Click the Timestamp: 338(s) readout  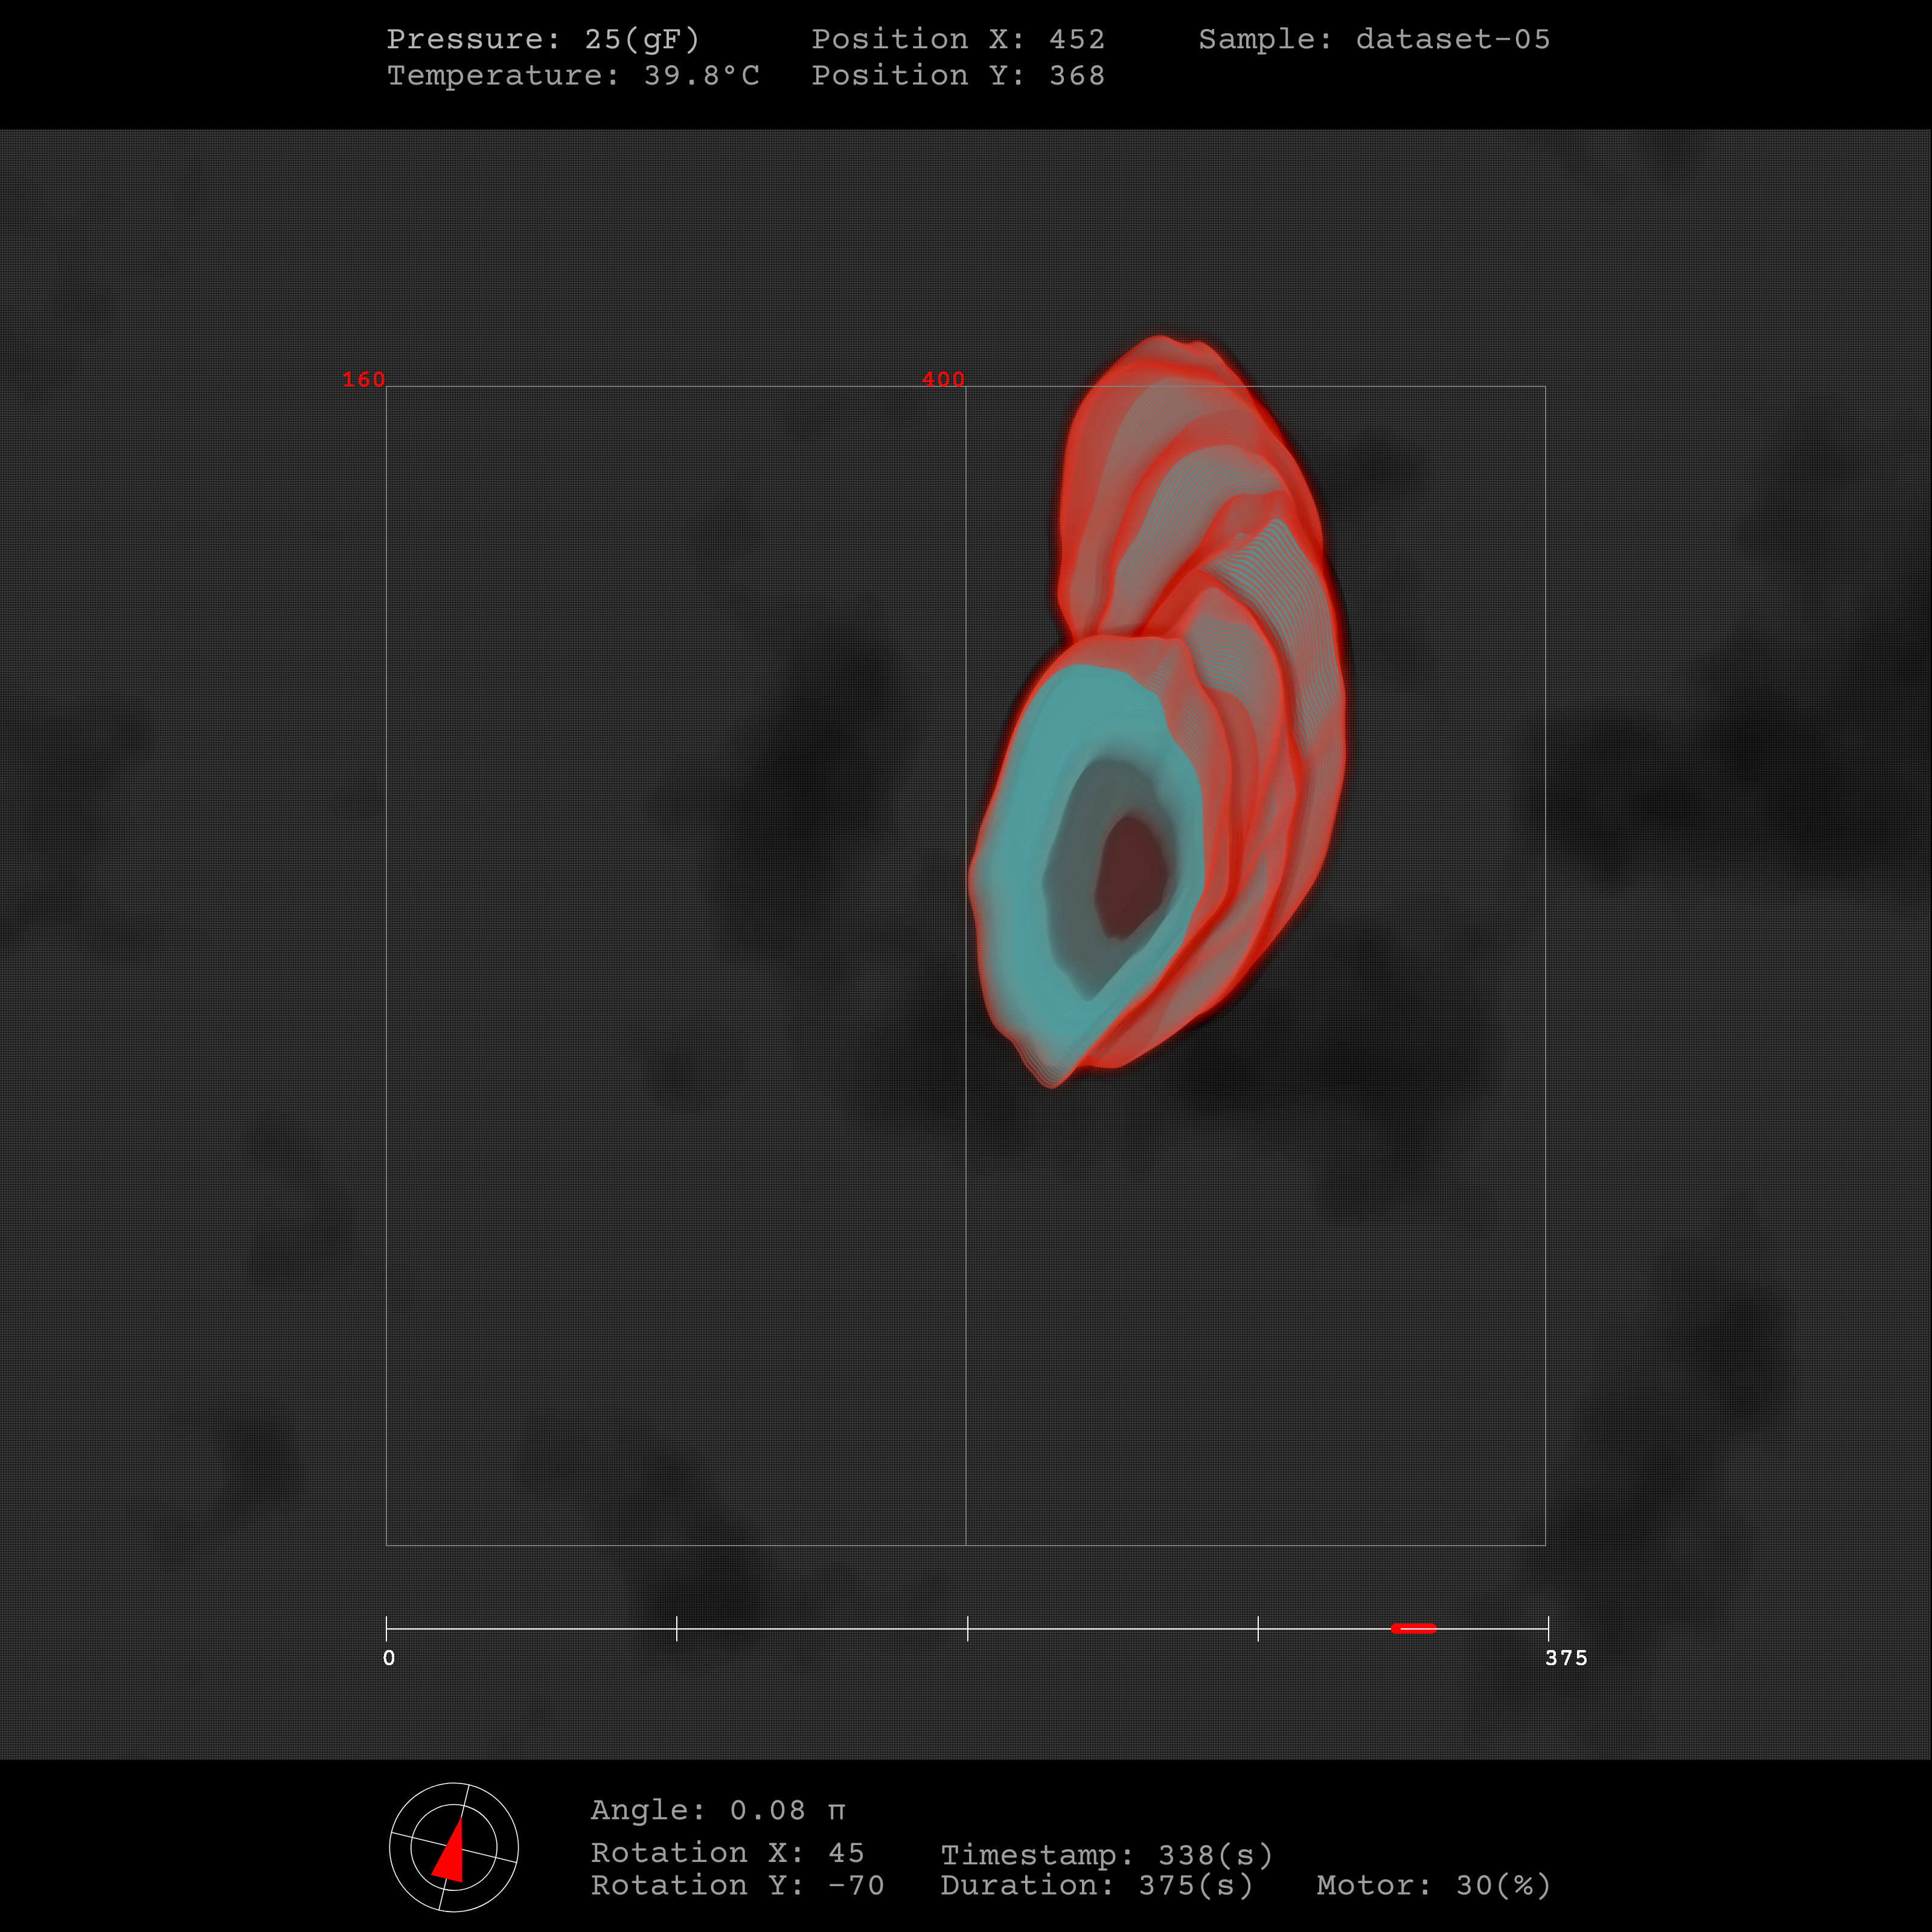point(1106,1855)
